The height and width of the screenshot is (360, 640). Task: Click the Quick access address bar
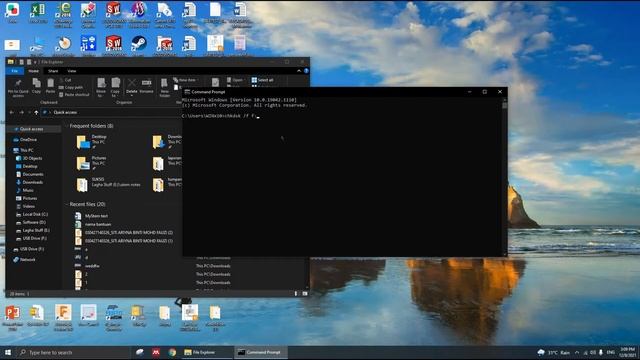(112, 112)
